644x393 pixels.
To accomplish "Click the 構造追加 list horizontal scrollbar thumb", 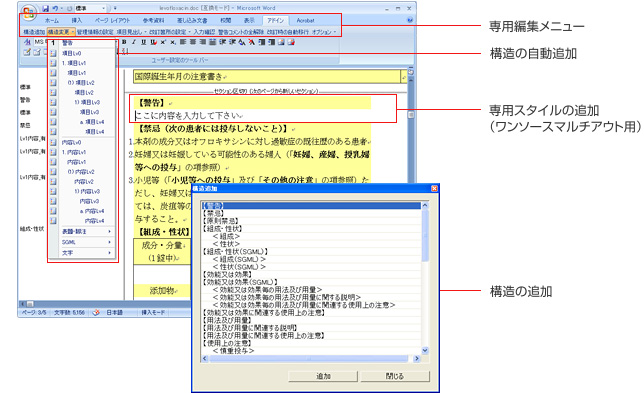I will click(309, 359).
